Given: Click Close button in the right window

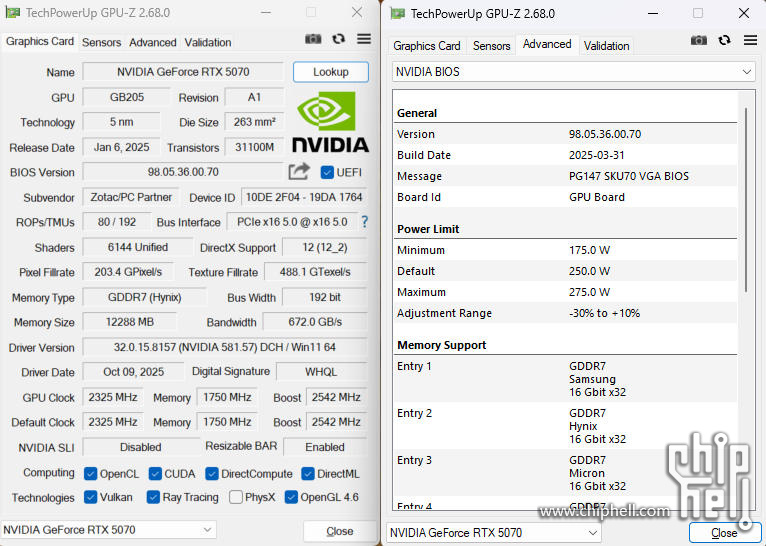Looking at the screenshot, I should coord(724,533).
